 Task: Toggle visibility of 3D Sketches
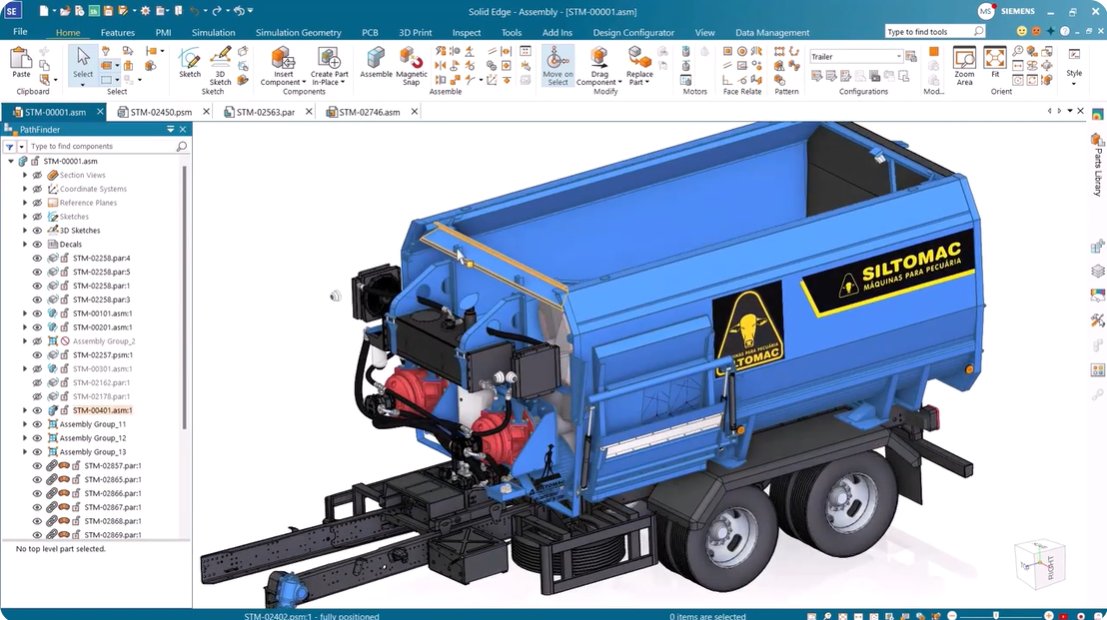click(x=37, y=230)
